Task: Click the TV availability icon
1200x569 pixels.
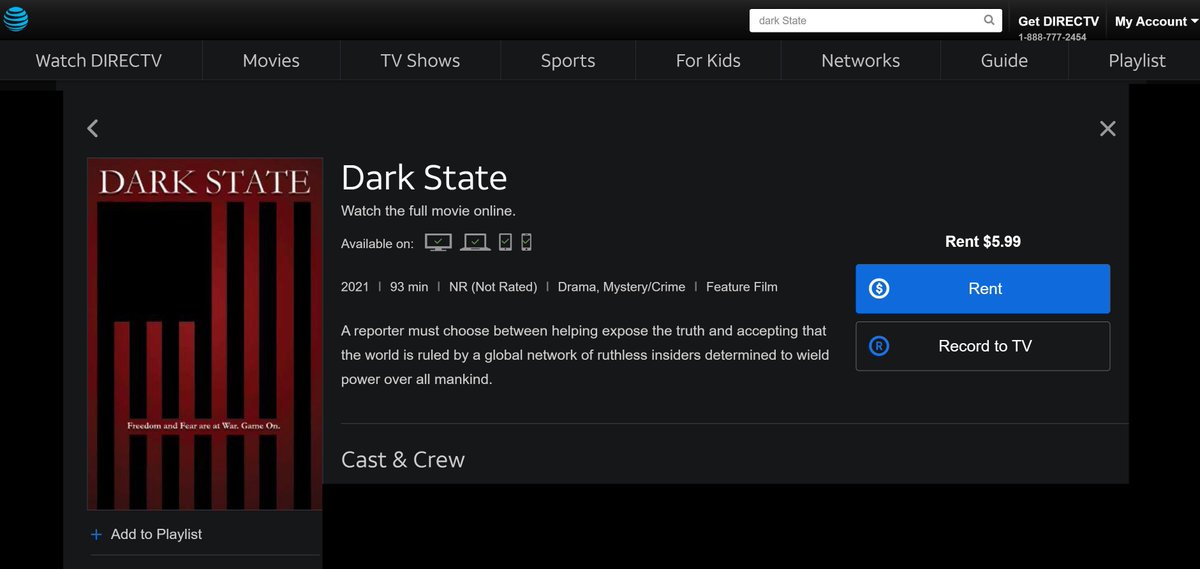Action: tap(439, 242)
